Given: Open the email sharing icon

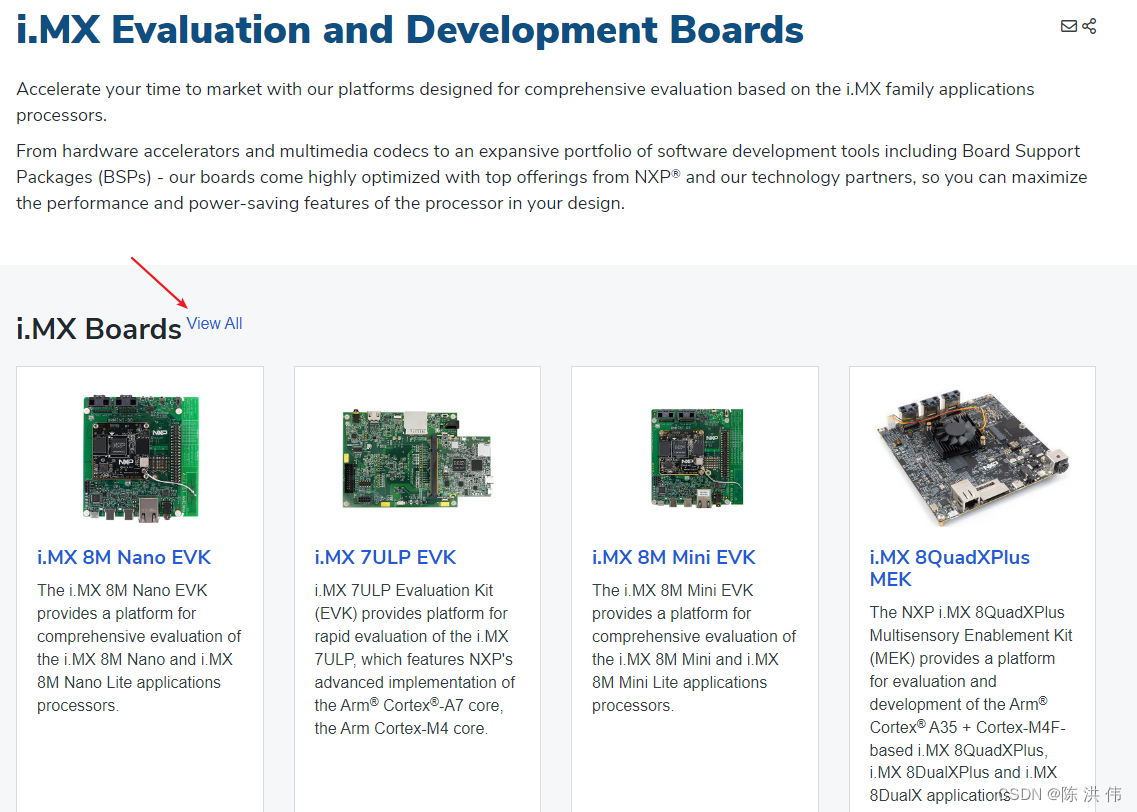Looking at the screenshot, I should pyautogui.click(x=1069, y=26).
